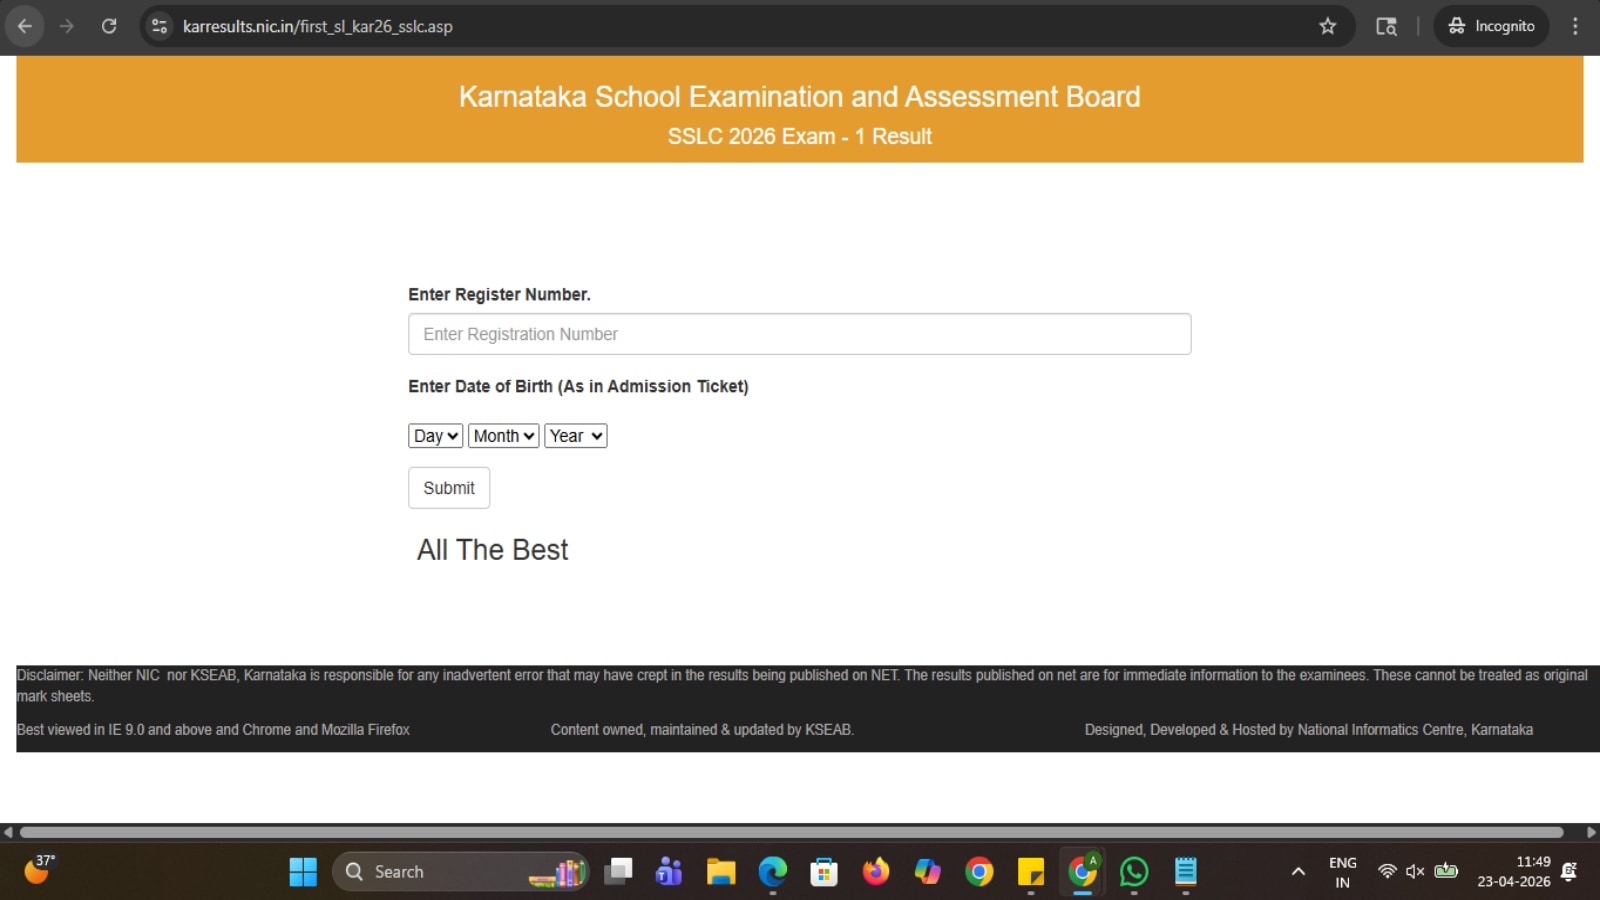Open the Windows Start menu

[x=304, y=872]
